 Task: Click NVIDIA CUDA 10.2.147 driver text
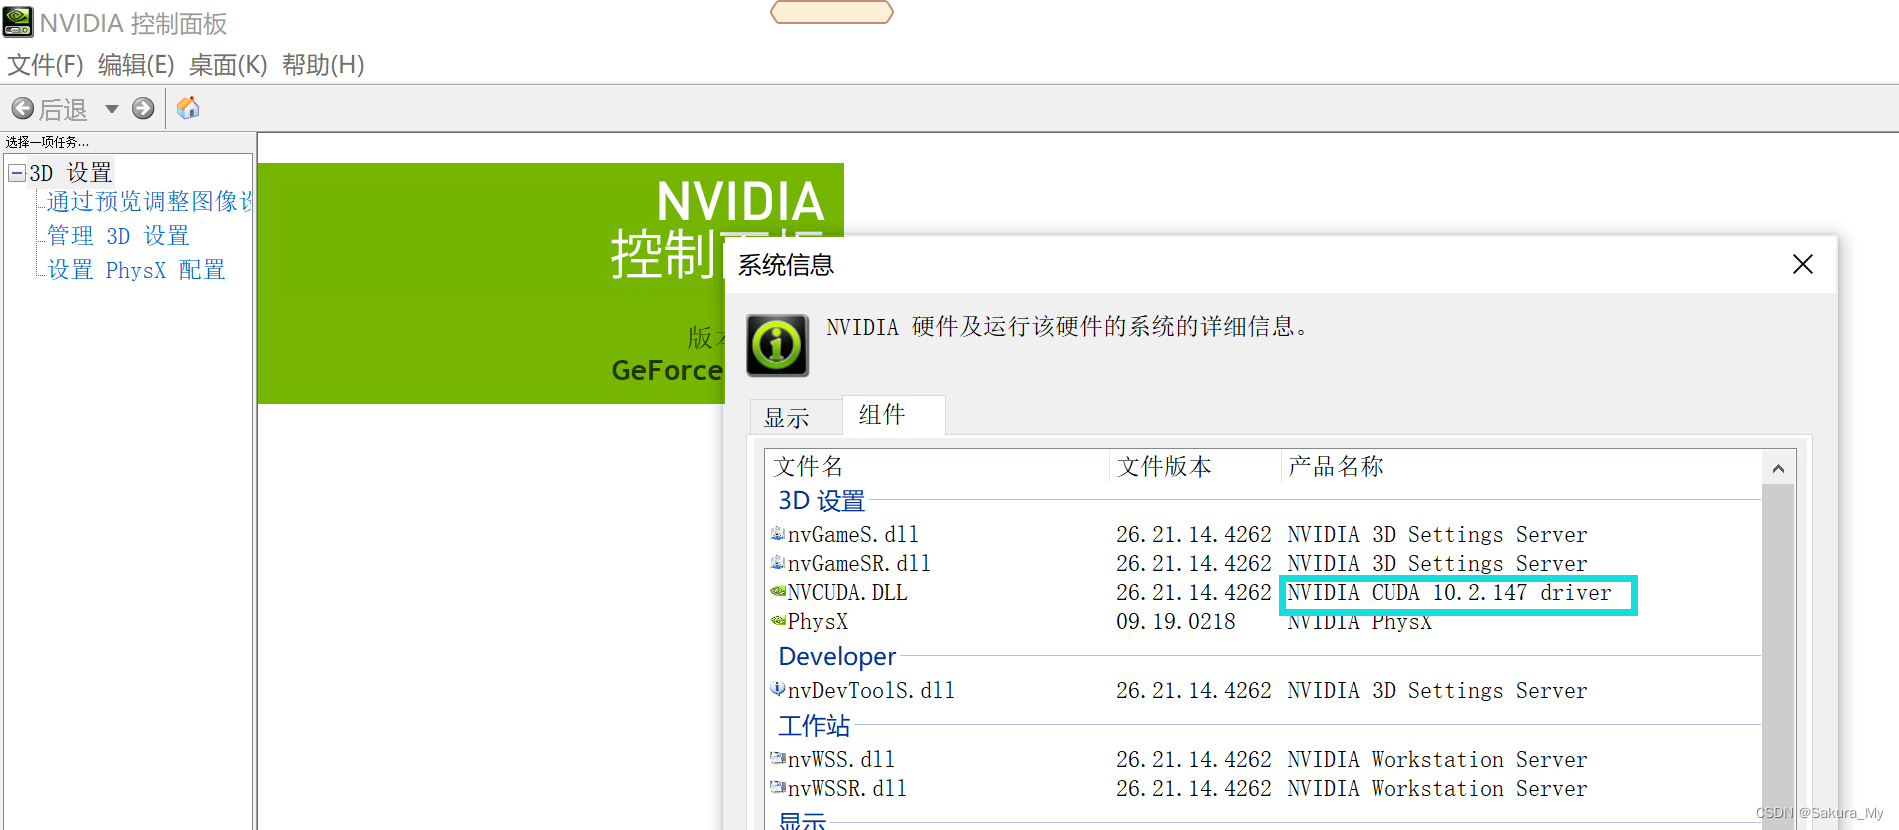click(x=1449, y=592)
